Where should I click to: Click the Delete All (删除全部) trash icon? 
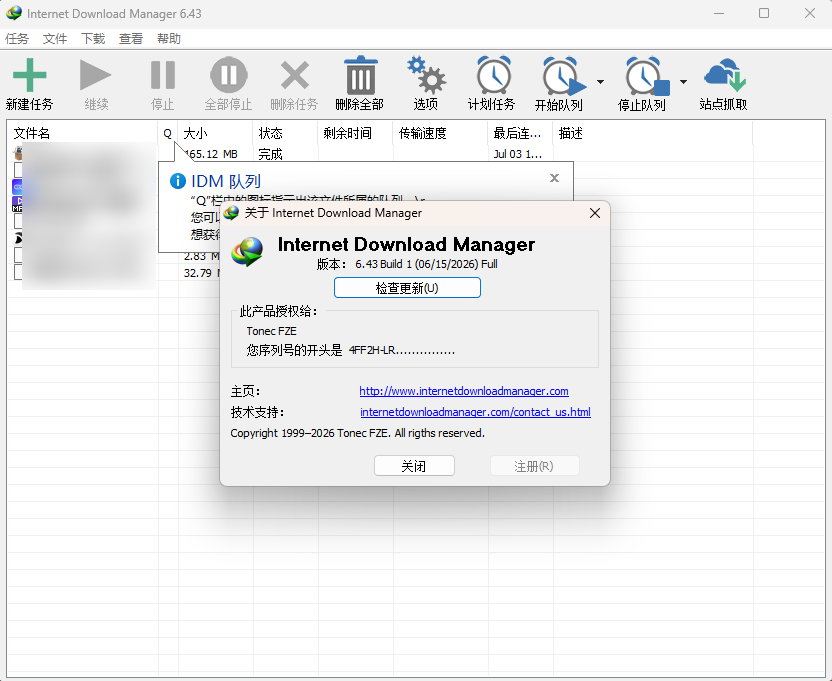pos(360,75)
